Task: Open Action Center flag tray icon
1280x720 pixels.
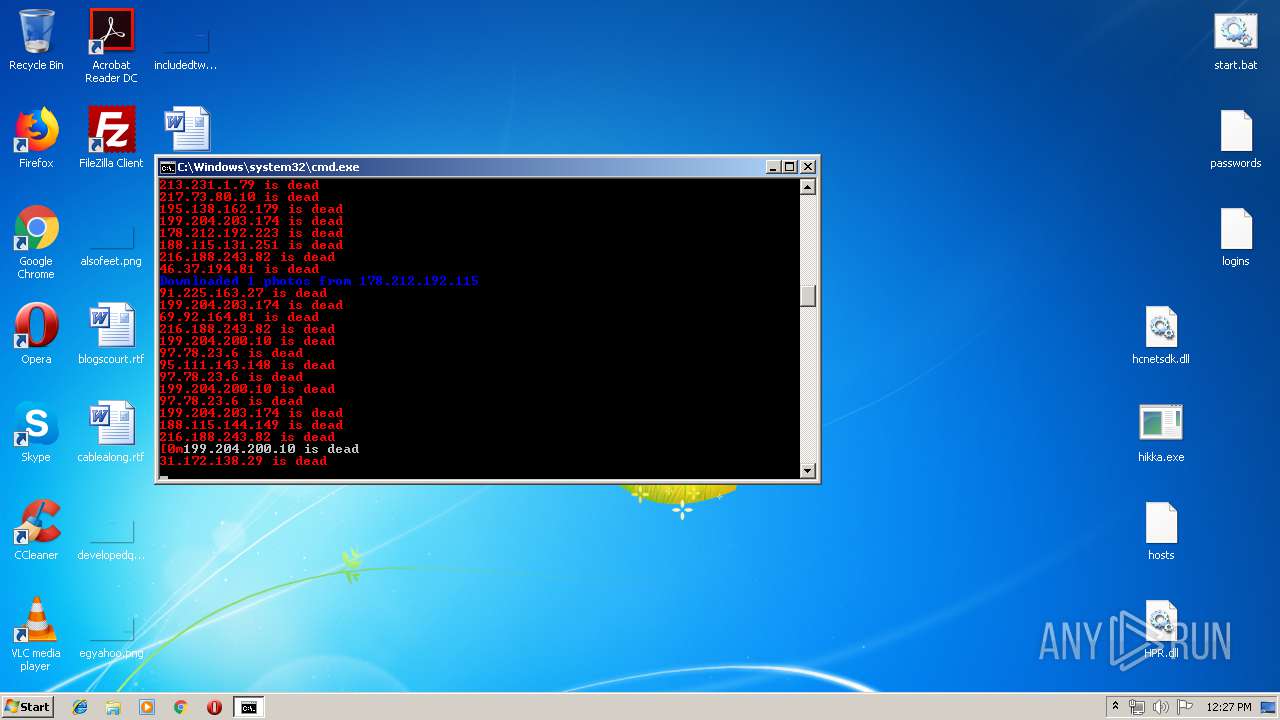Action: point(1185,707)
